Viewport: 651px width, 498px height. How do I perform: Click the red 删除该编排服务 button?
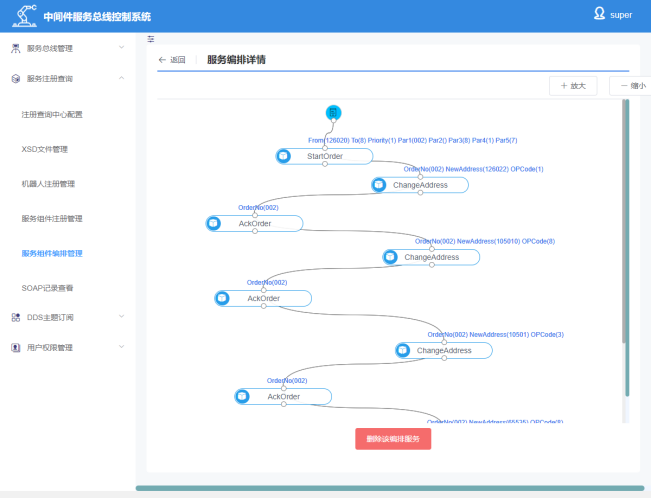point(393,439)
